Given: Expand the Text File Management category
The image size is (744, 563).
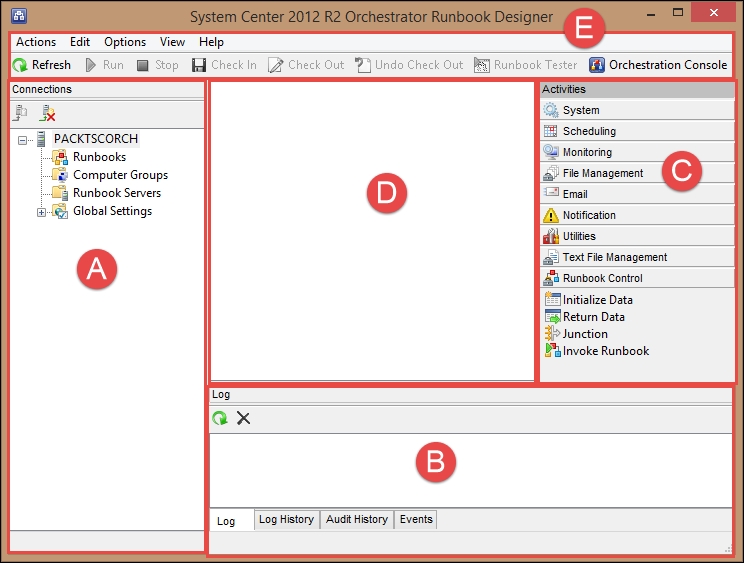Looking at the screenshot, I should click(x=637, y=257).
